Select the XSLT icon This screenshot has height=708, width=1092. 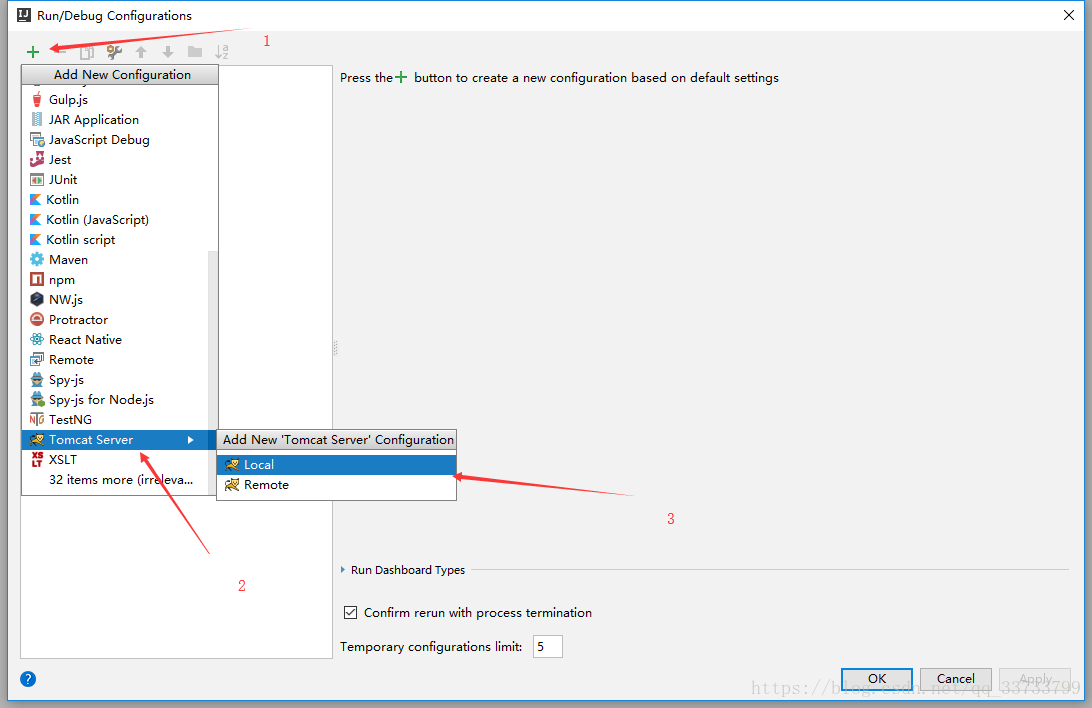[x=37, y=459]
